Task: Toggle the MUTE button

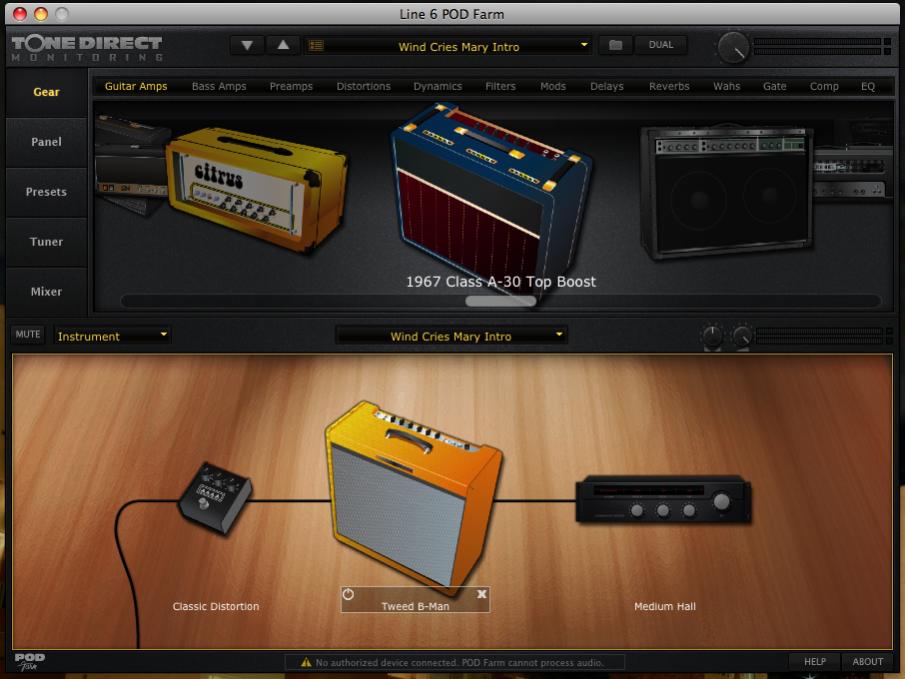Action: click(x=28, y=334)
